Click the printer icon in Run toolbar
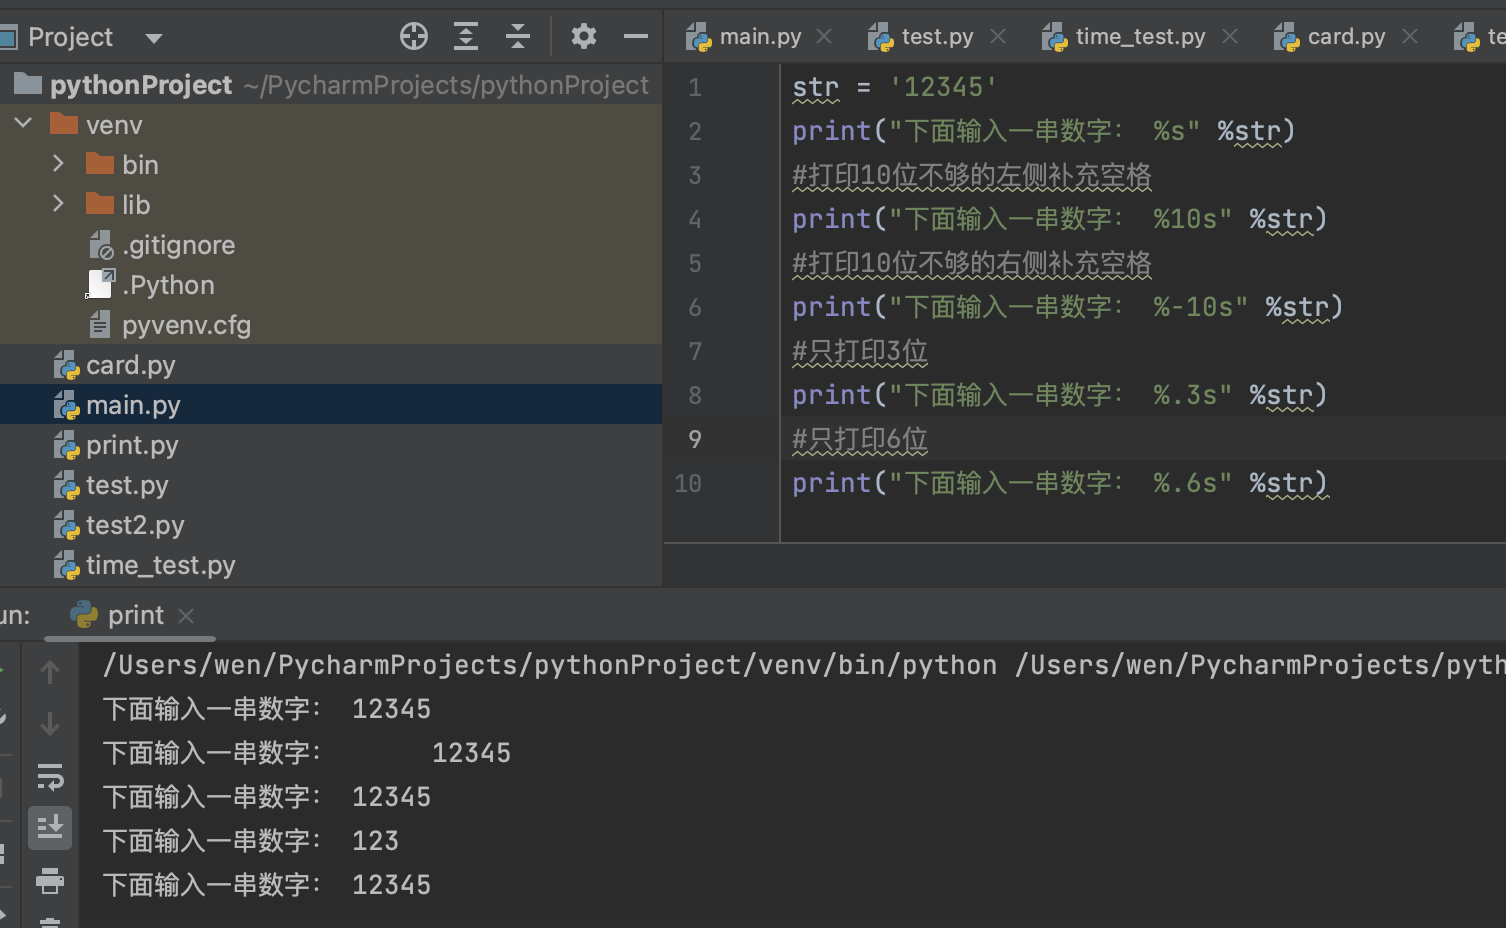 pyautogui.click(x=50, y=881)
